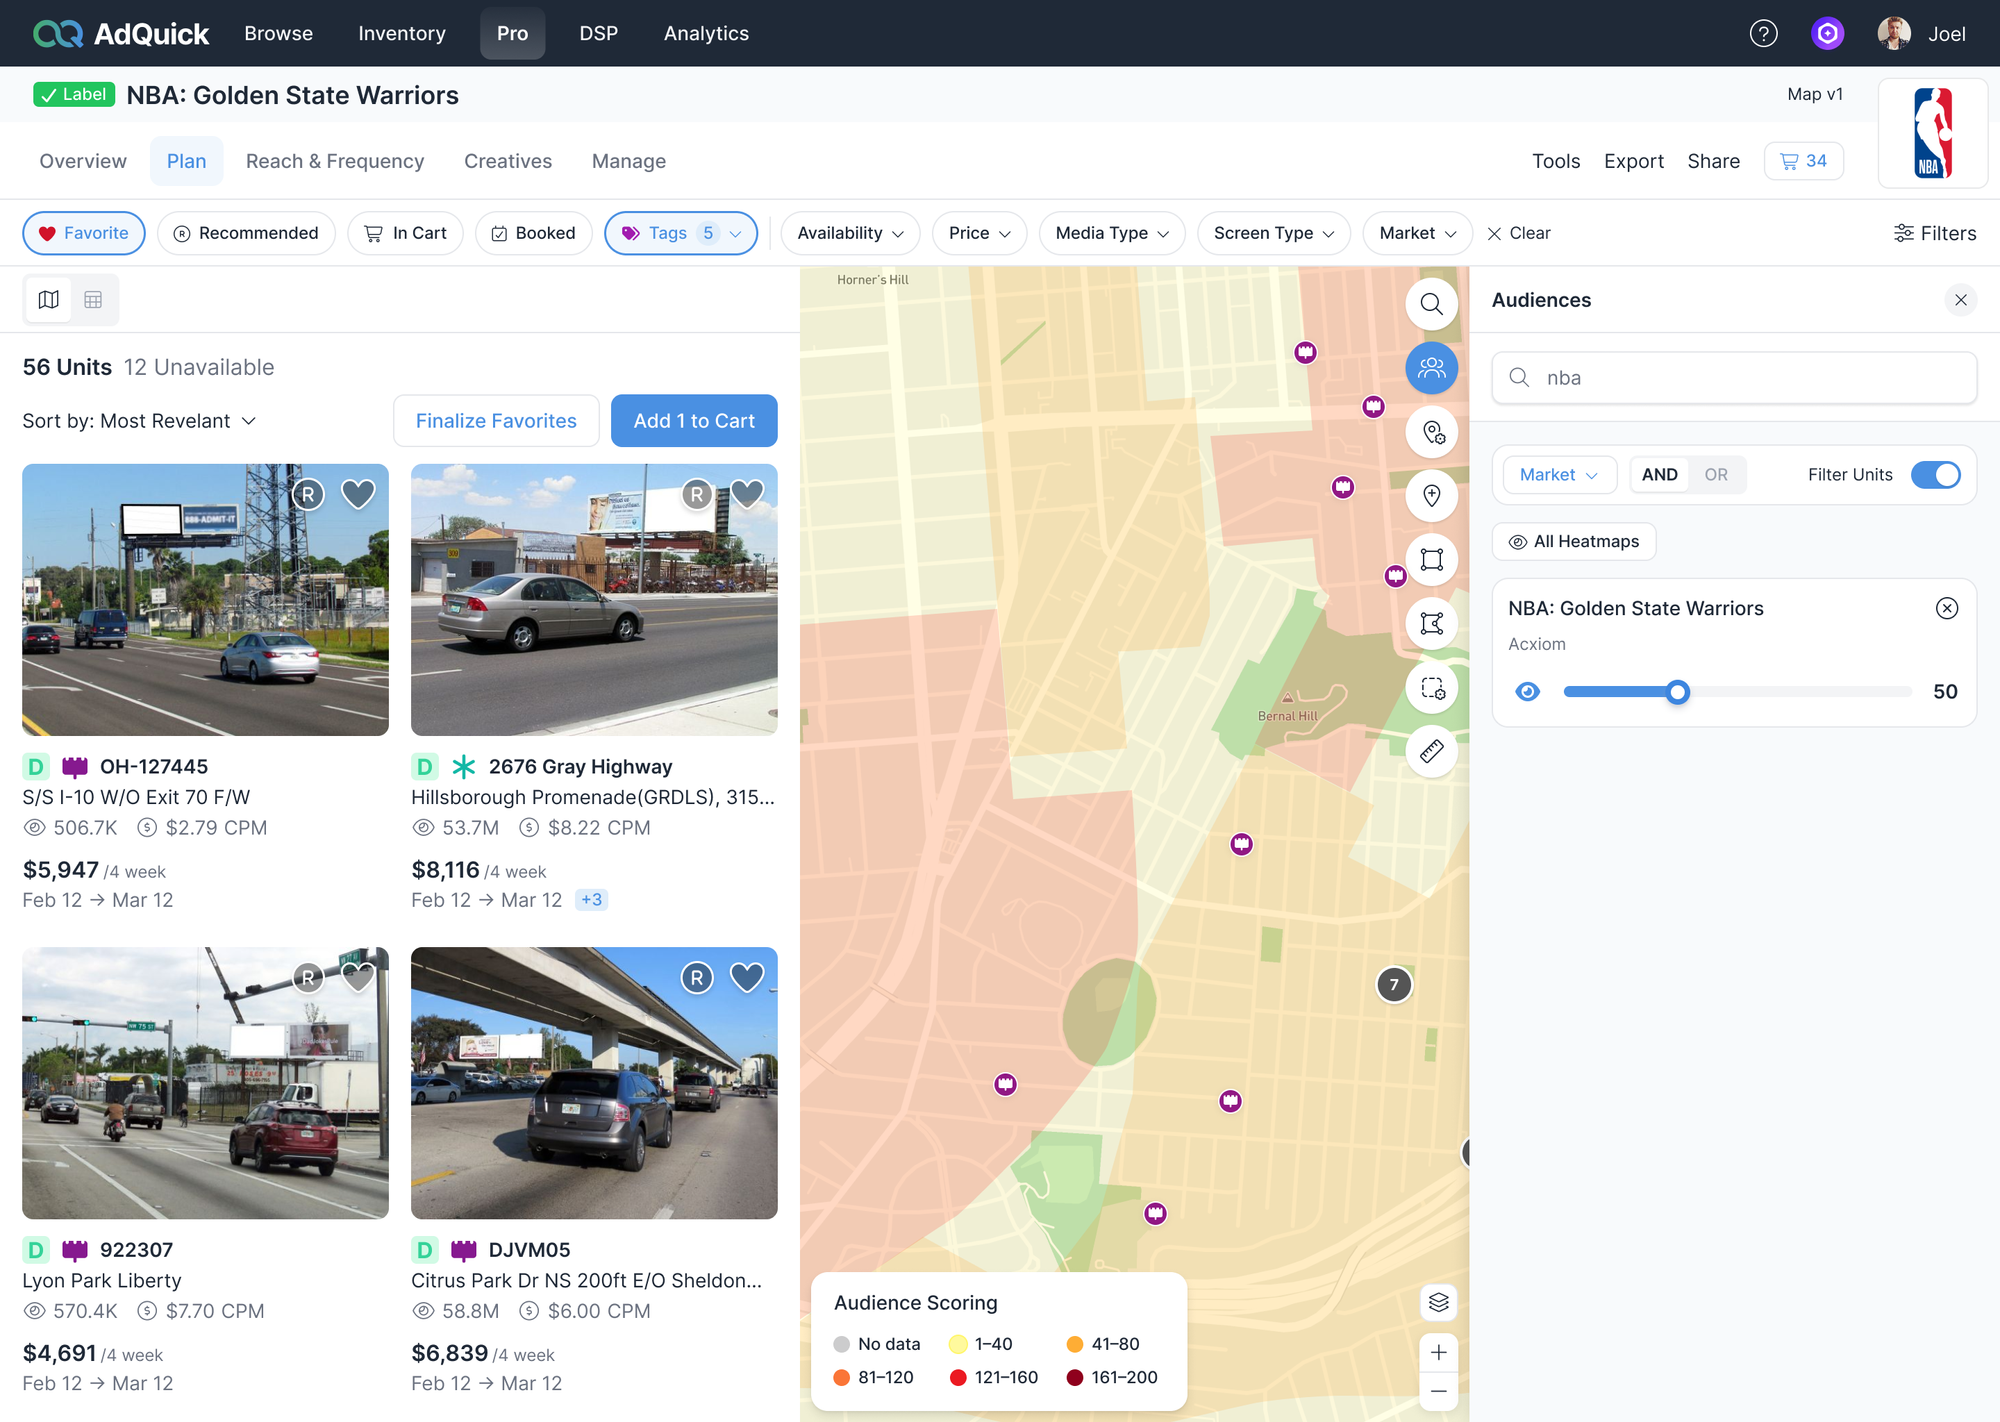This screenshot has height=1422, width=2000.
Task: Expand the Tags filter dropdown
Action: tap(681, 233)
